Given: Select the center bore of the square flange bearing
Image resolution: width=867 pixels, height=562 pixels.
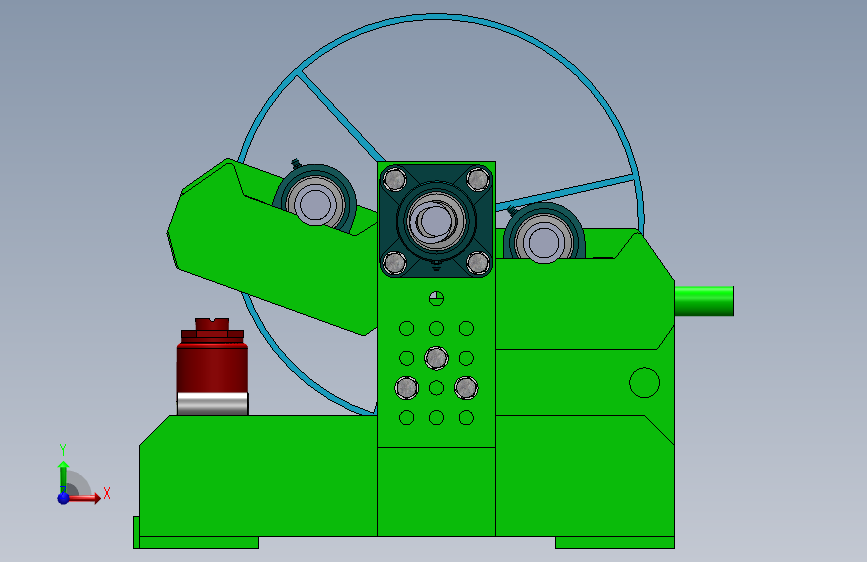Looking at the screenshot, I should [436, 220].
